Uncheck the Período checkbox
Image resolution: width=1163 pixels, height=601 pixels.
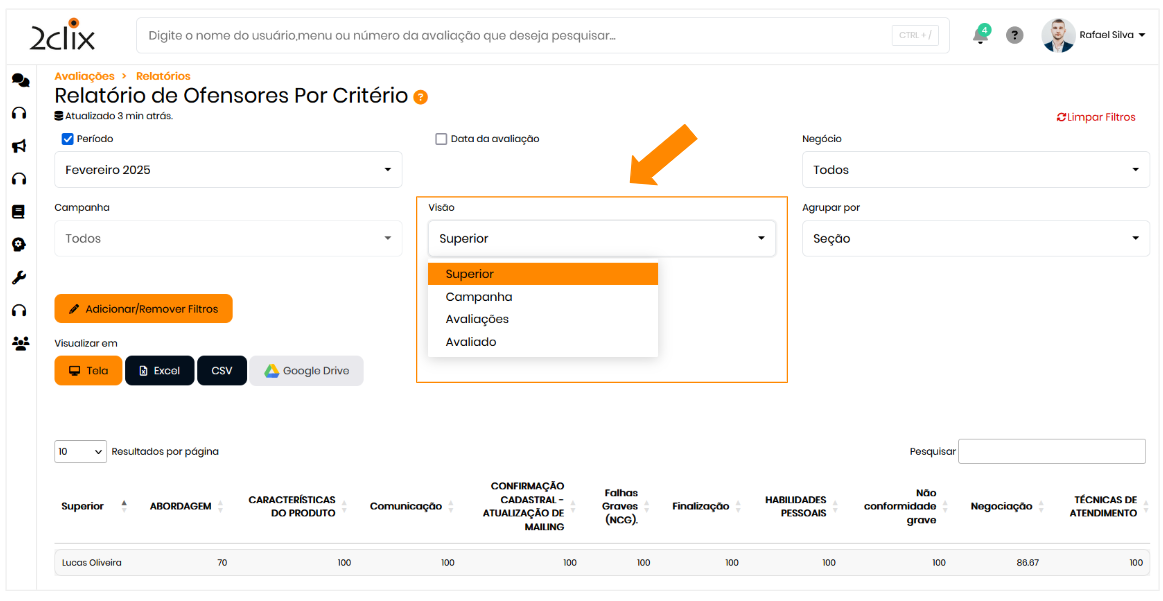click(x=68, y=139)
